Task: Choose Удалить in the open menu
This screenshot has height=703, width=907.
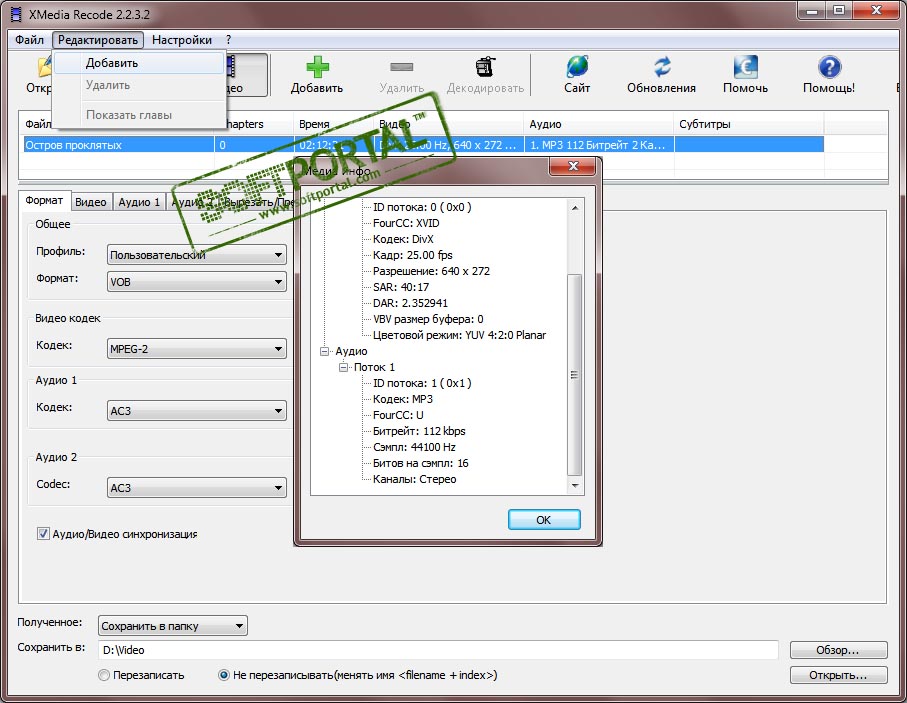Action: point(139,85)
